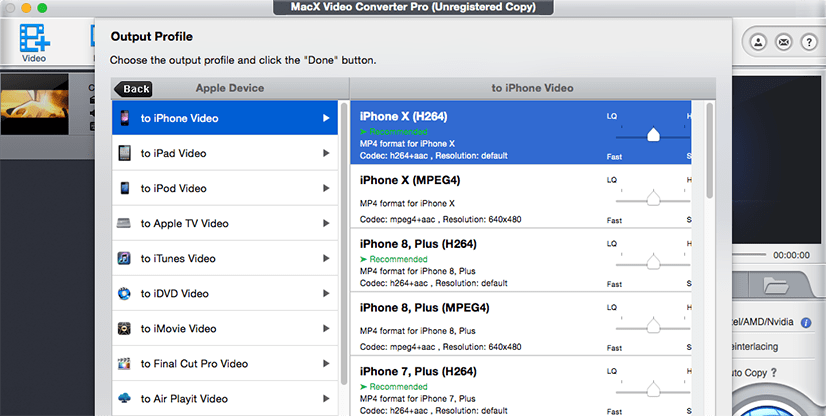Expand the to iPad Video arrow
The image size is (826, 416).
point(326,153)
